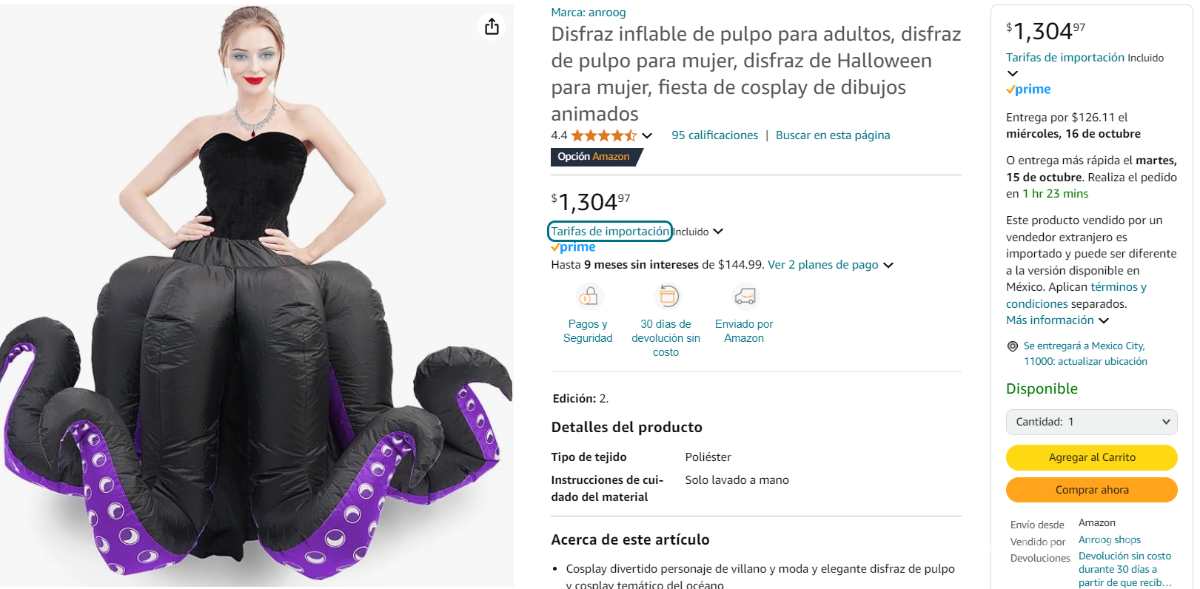Click the highlighted Tarifas de importación label

pos(609,231)
